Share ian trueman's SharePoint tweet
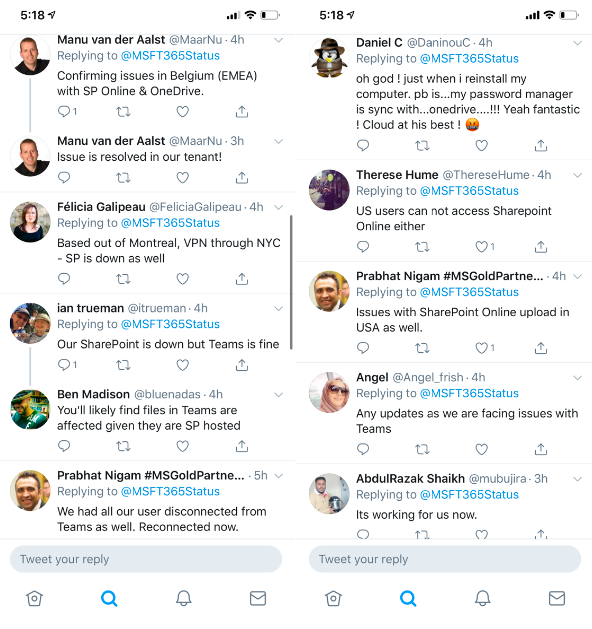The width and height of the screenshot is (592, 629). pos(241,365)
